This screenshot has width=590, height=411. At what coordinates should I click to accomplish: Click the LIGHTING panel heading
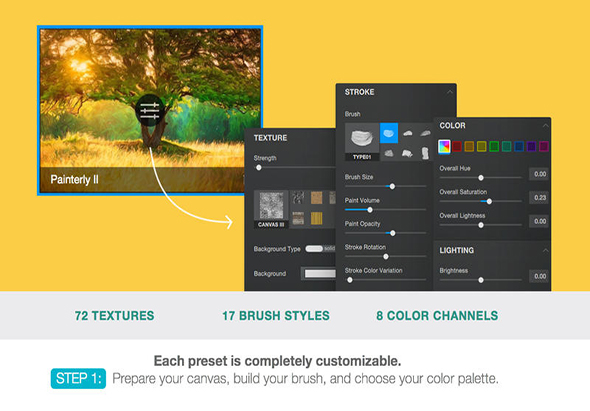coord(457,251)
